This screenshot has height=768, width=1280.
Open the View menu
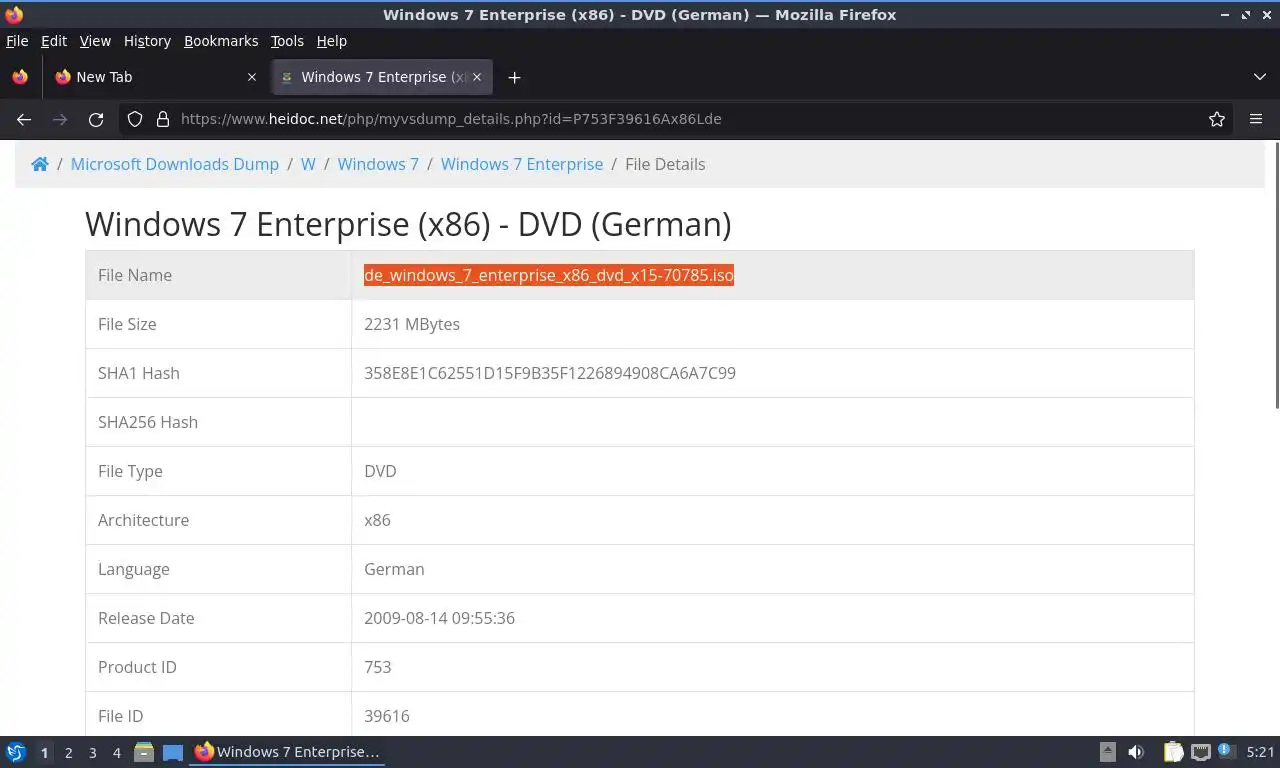pyautogui.click(x=95, y=41)
